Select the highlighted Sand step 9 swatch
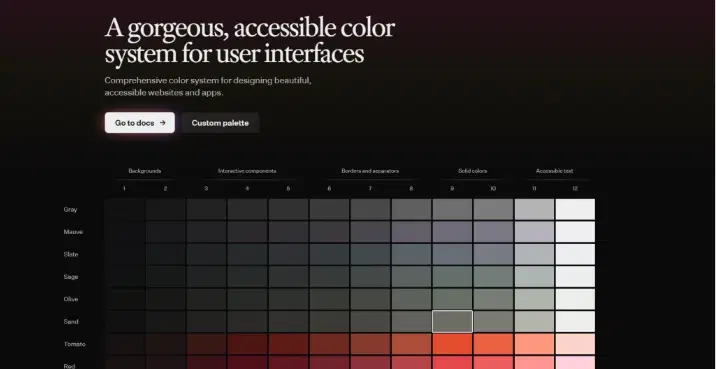The height and width of the screenshot is (369, 716). (452, 322)
